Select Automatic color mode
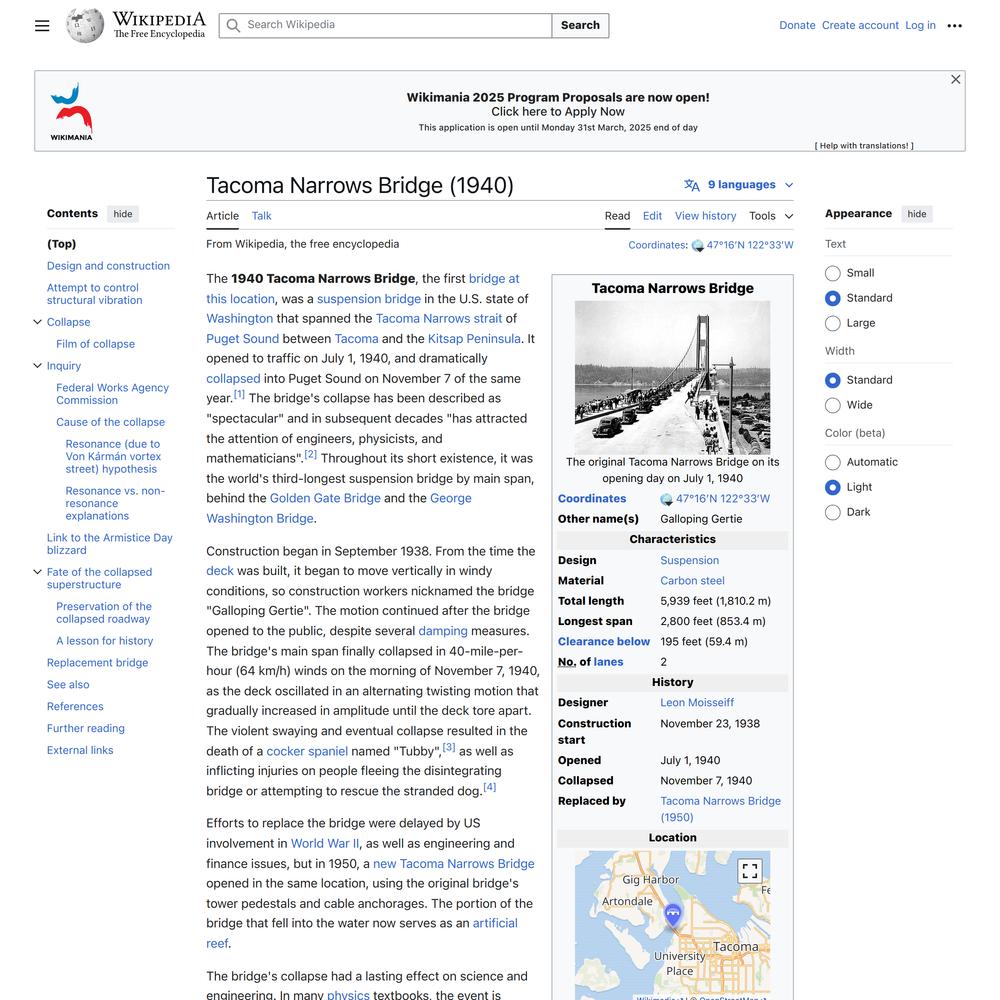The image size is (1000, 1000). click(x=832, y=462)
